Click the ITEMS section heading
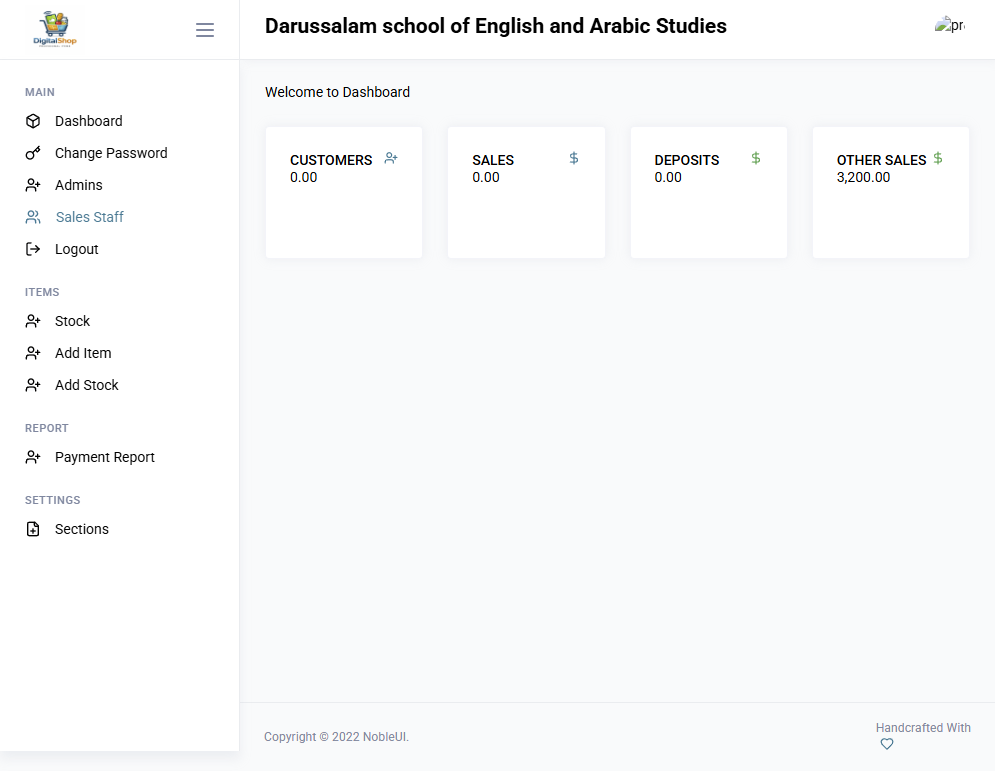The width and height of the screenshot is (995, 771). click(42, 292)
